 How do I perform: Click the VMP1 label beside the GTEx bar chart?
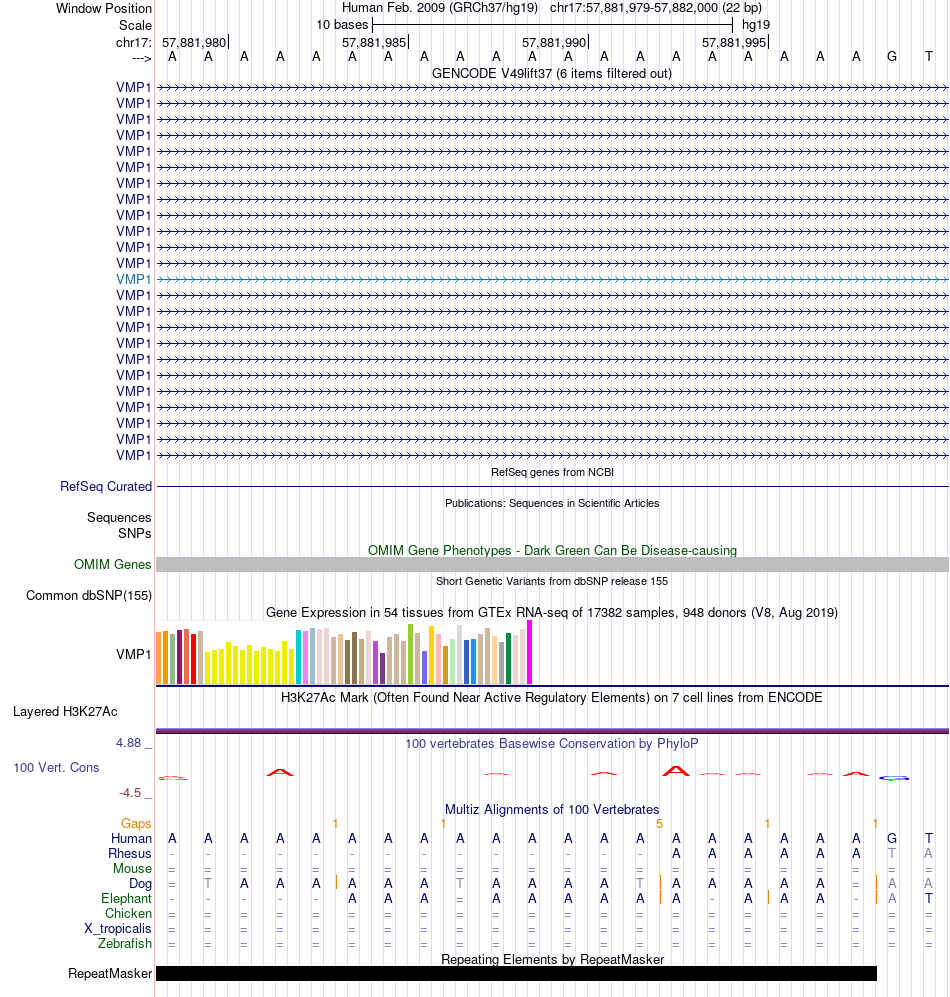pos(134,654)
